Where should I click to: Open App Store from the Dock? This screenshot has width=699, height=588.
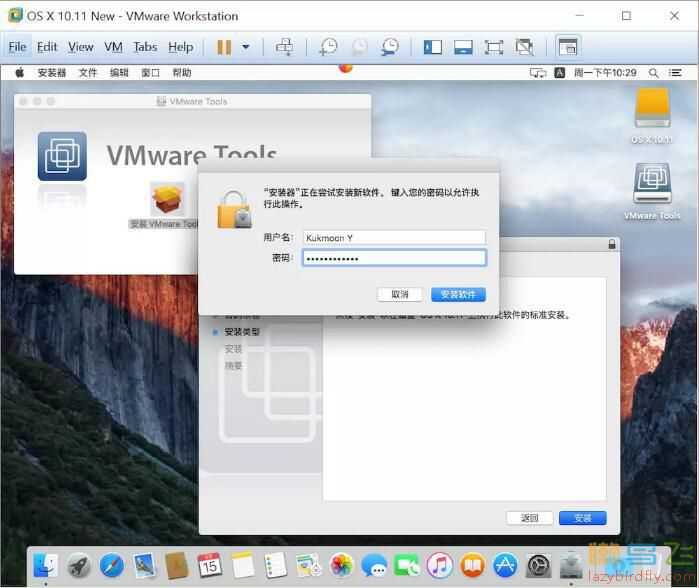click(505, 566)
